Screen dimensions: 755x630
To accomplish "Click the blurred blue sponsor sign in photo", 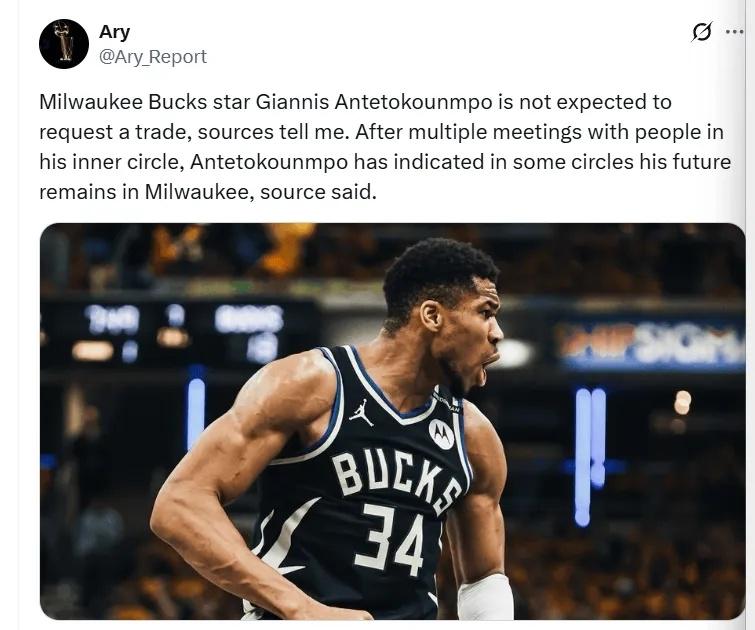I will pos(650,345).
